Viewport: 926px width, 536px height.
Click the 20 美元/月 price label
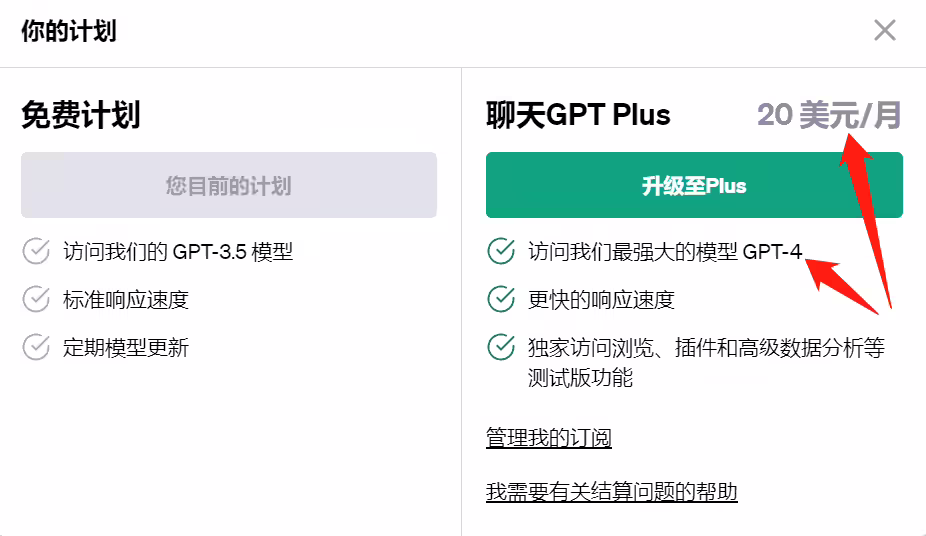[x=829, y=115]
